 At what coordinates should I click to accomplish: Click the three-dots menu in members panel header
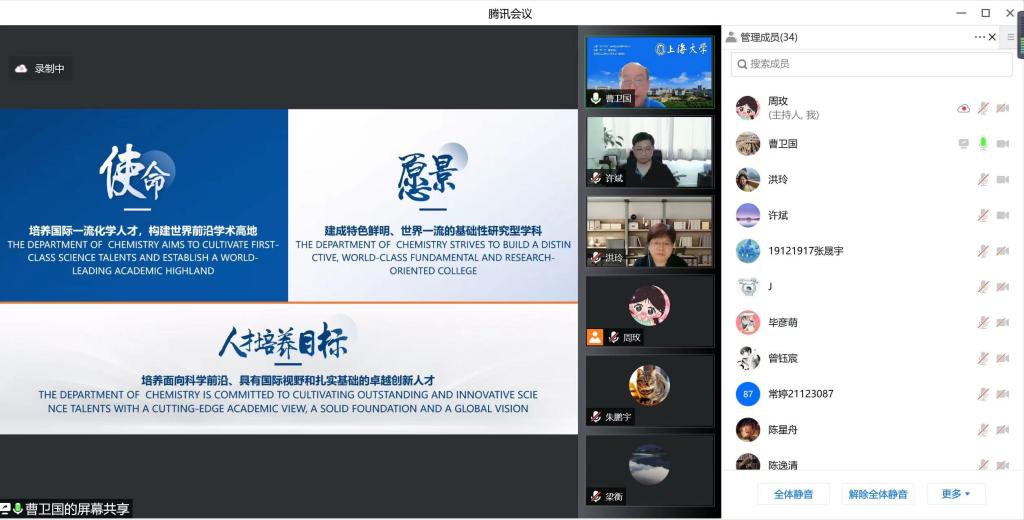click(980, 37)
